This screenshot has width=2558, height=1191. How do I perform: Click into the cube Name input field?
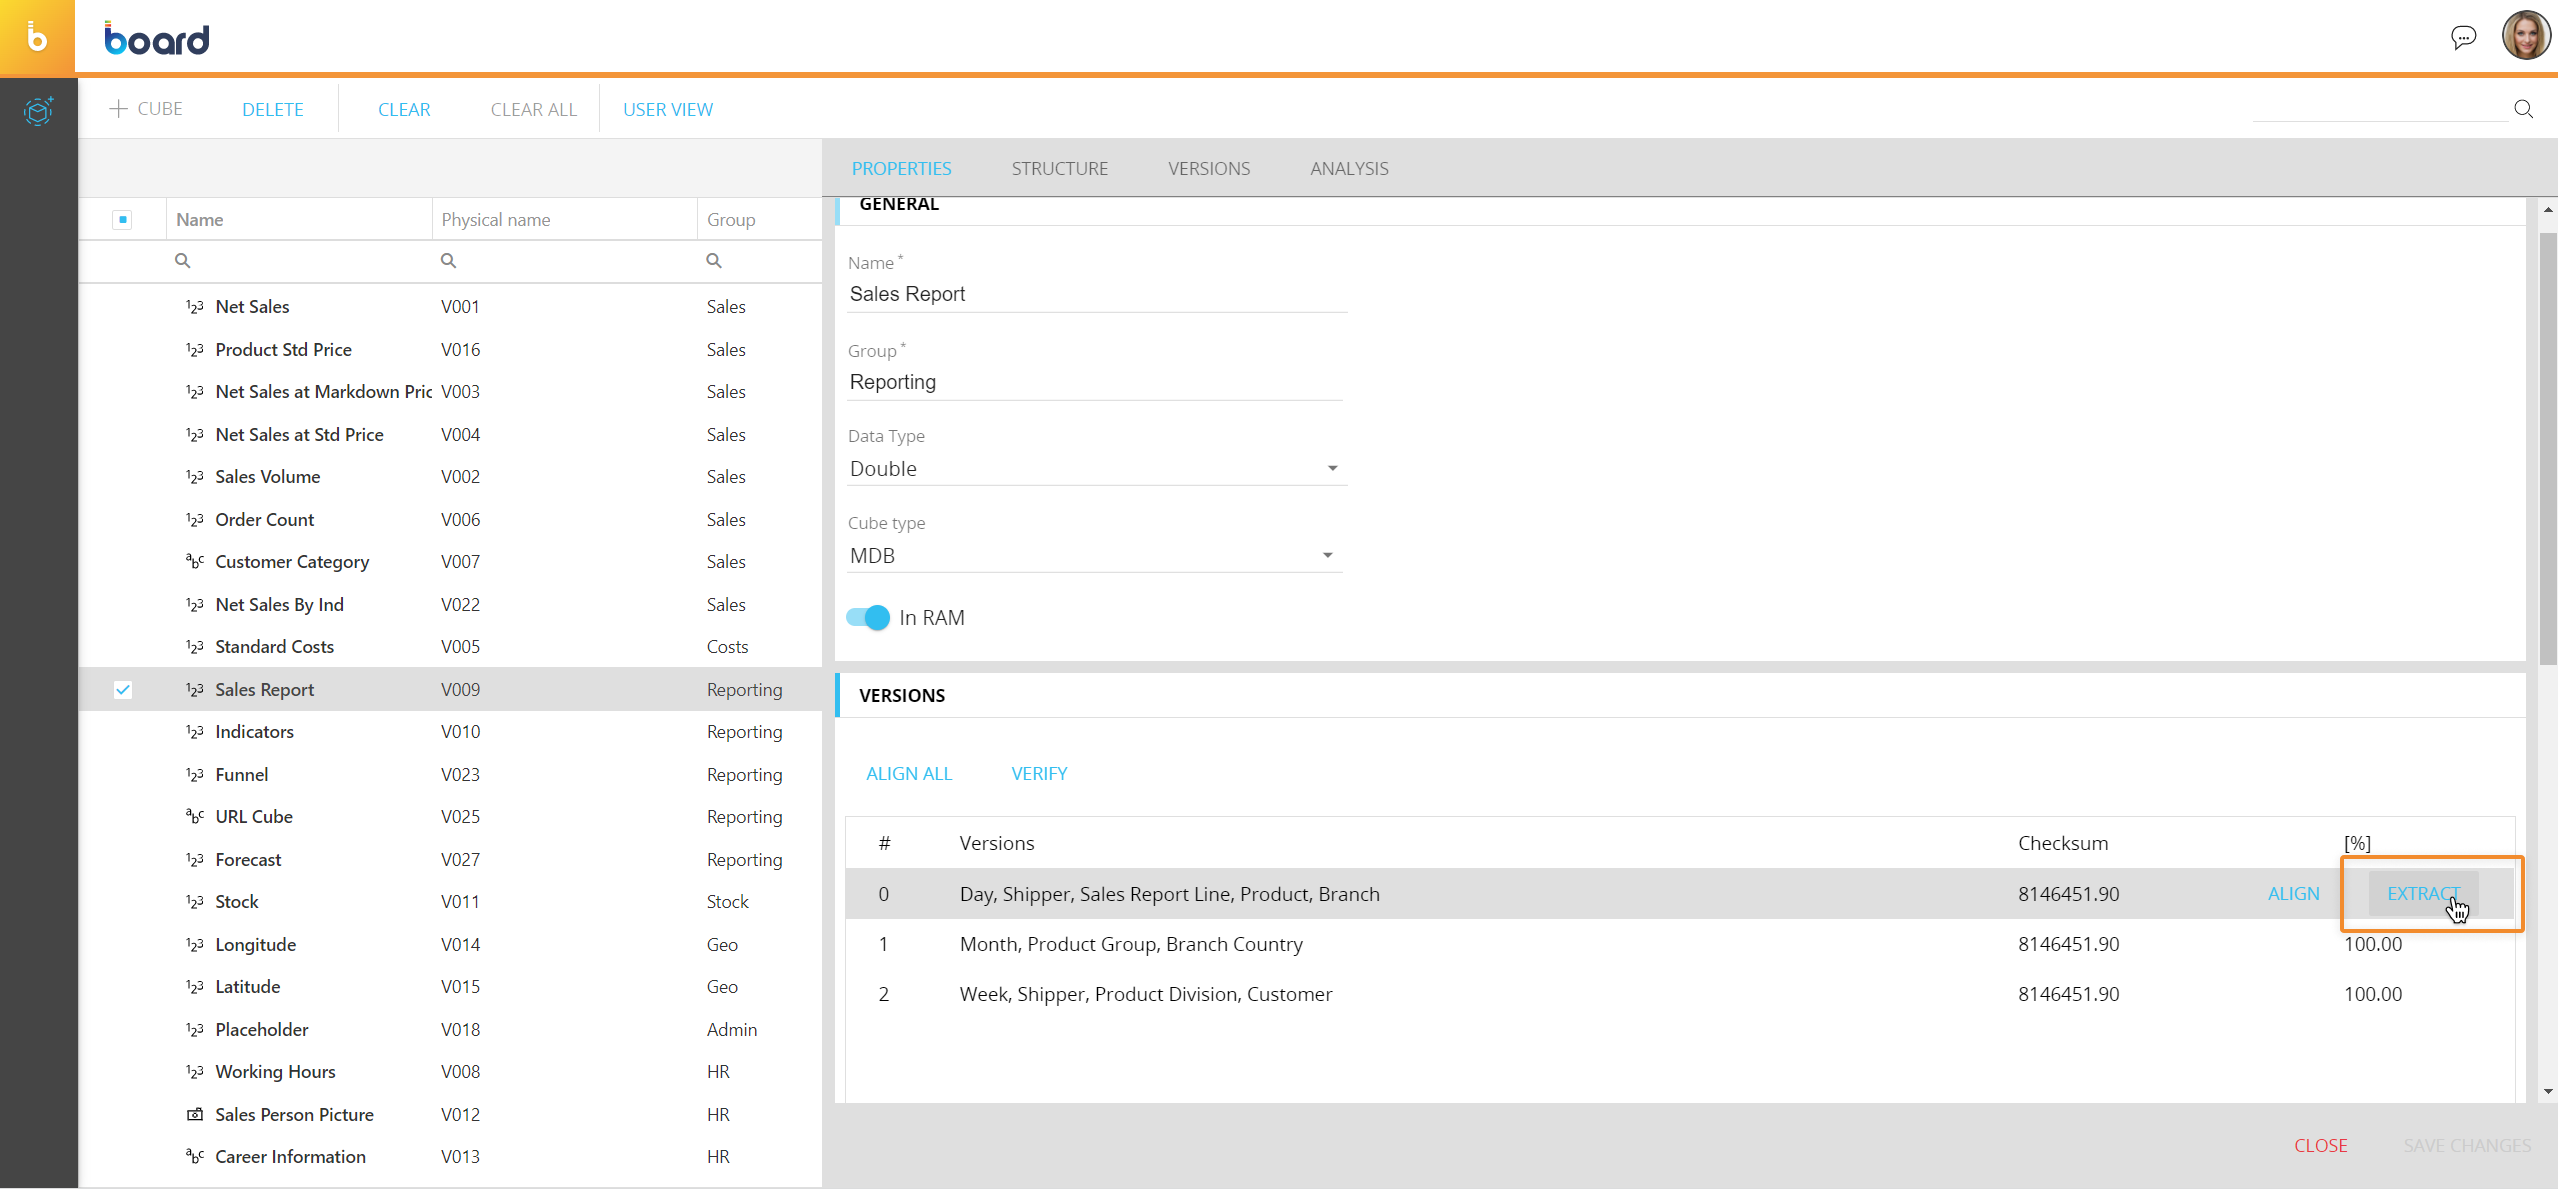(x=1095, y=295)
